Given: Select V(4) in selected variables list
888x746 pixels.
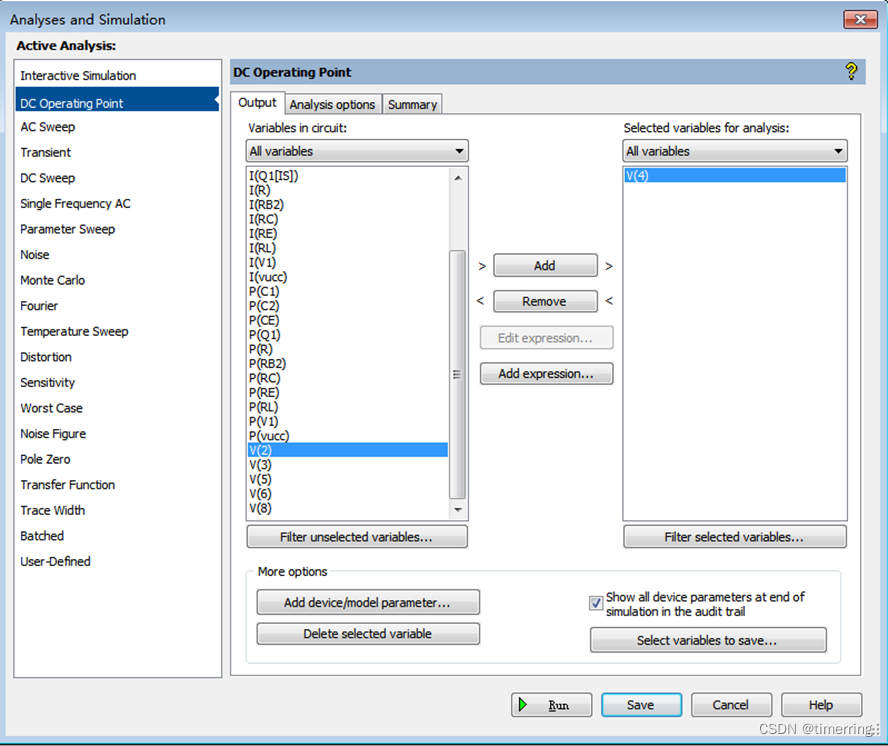Looking at the screenshot, I should click(735, 176).
